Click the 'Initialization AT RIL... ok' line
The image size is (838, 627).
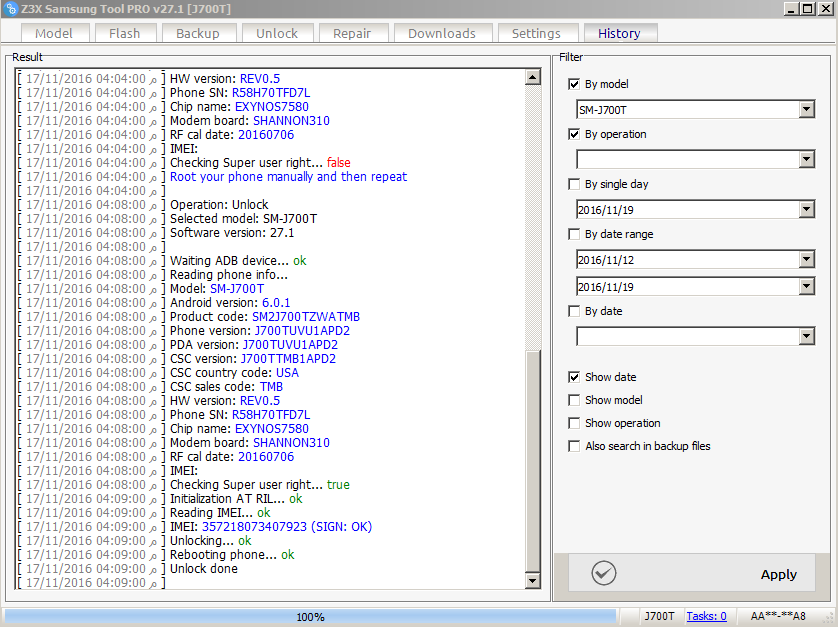pos(236,499)
